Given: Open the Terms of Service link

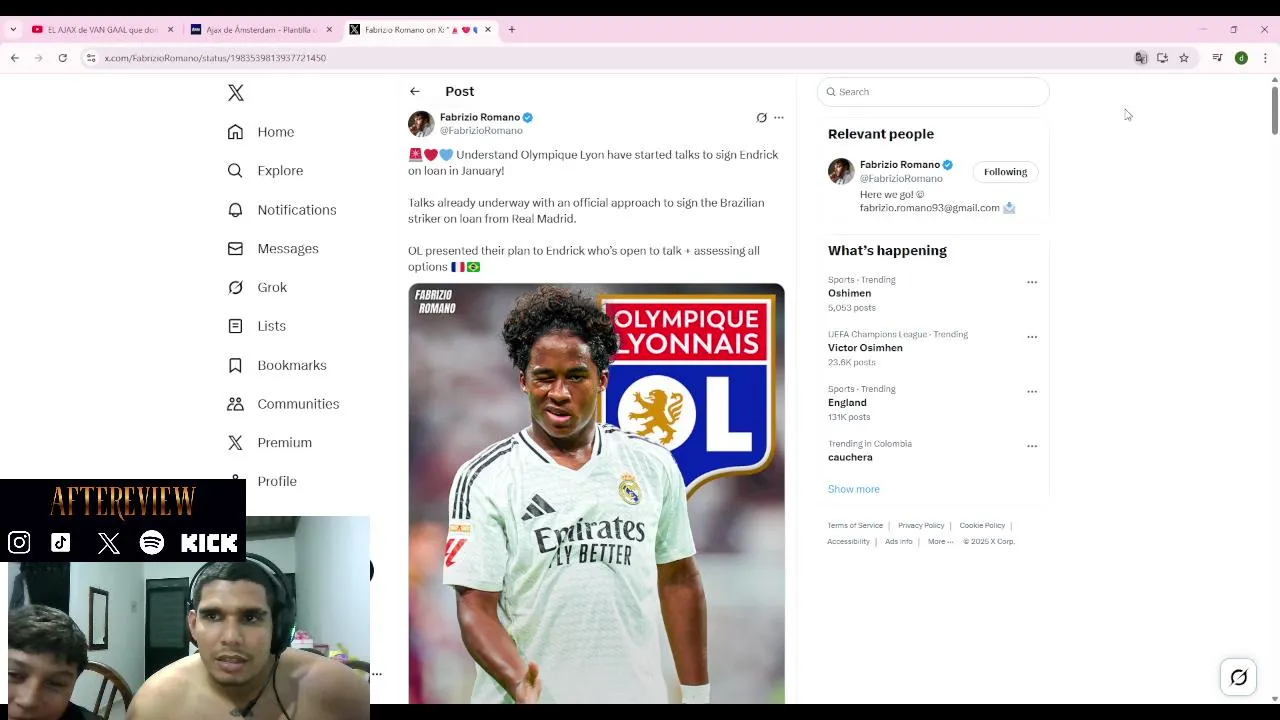Looking at the screenshot, I should [855, 526].
